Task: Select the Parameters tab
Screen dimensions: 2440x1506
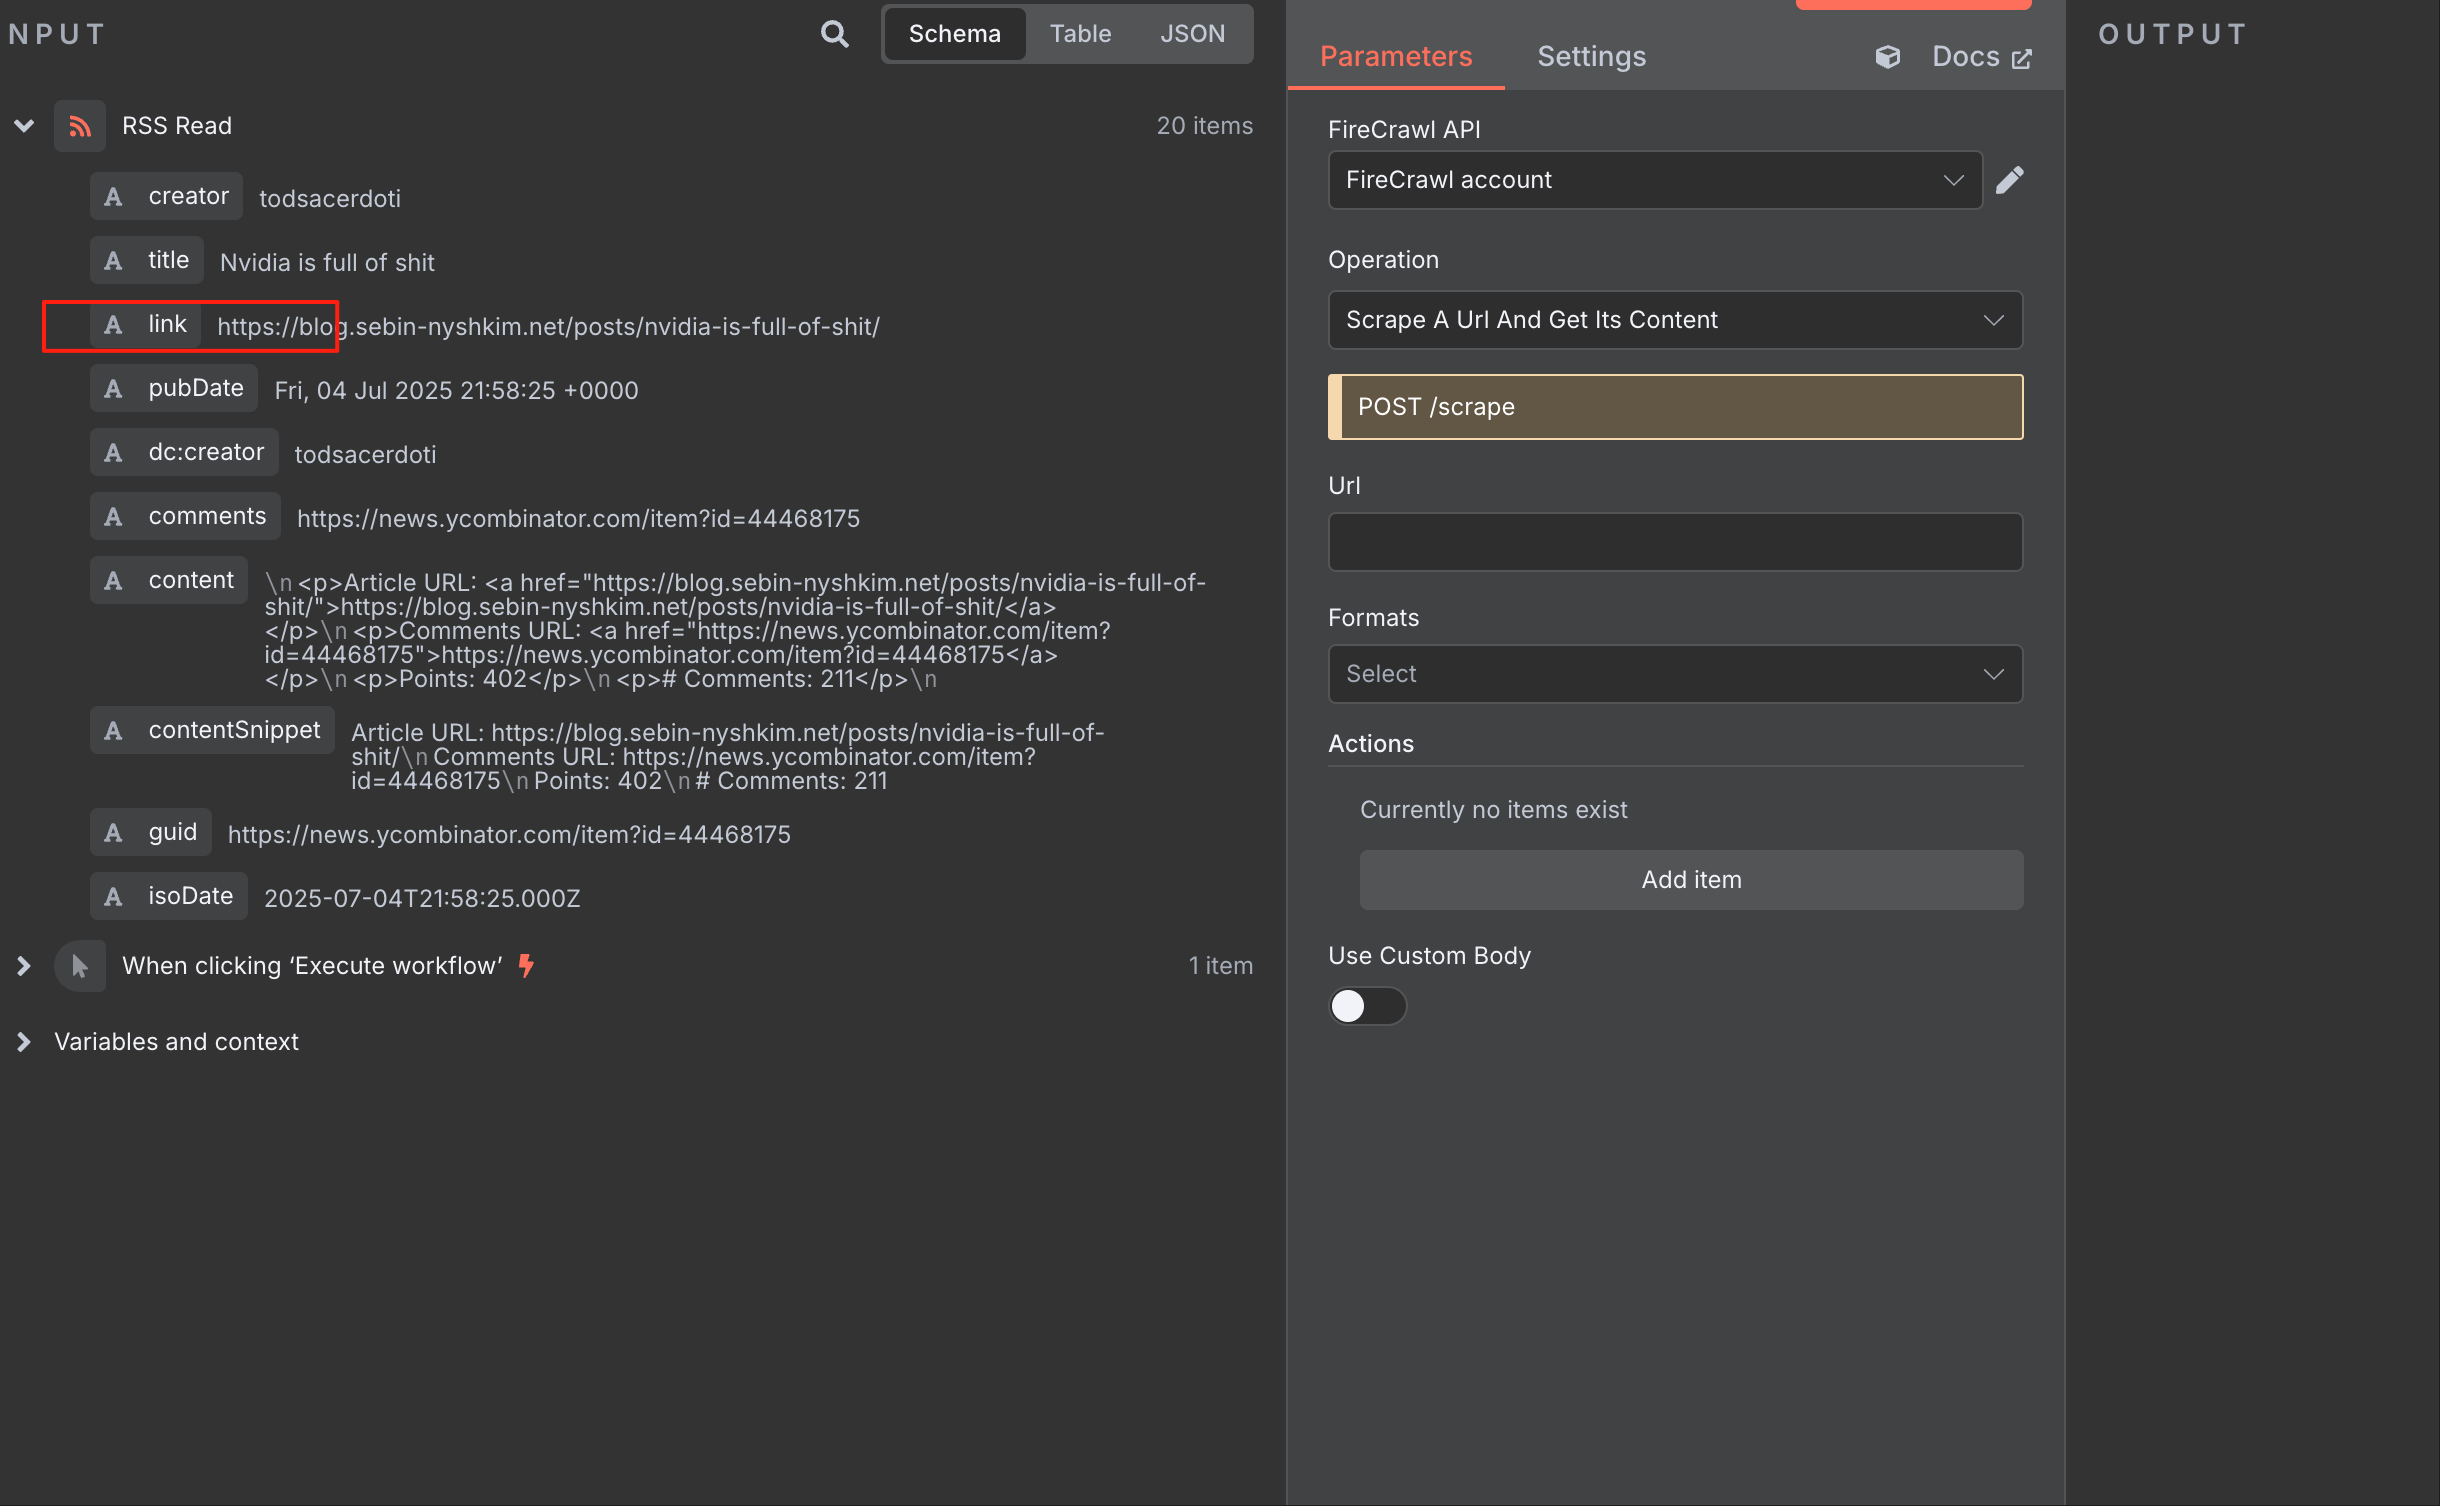Action: (1395, 57)
